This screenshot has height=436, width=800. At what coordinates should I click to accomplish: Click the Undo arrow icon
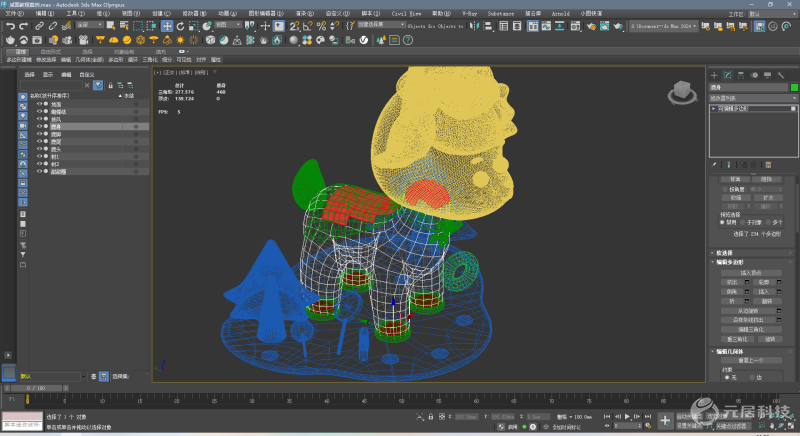point(10,26)
